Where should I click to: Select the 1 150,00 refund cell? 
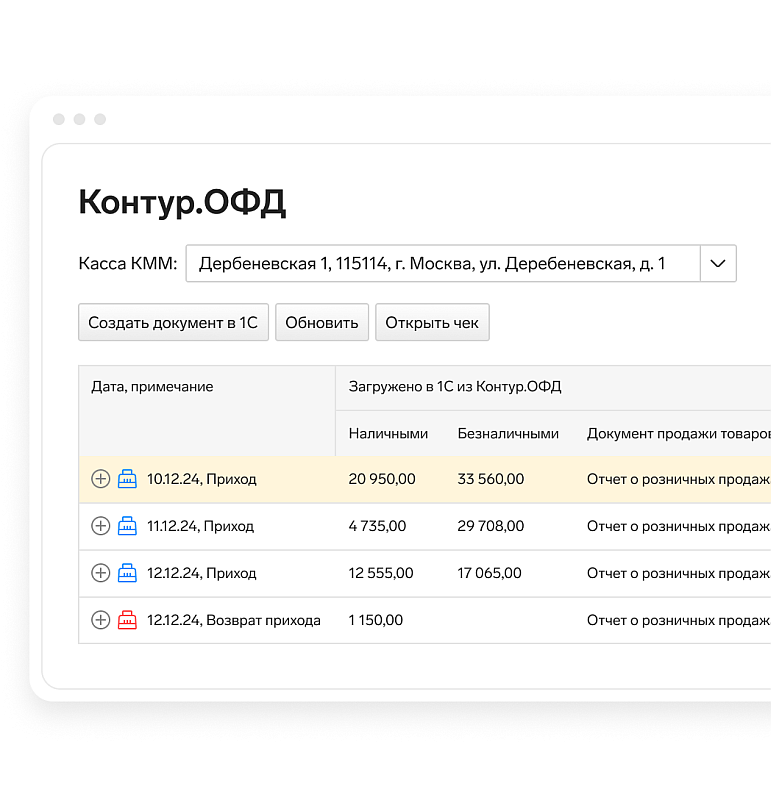376,620
